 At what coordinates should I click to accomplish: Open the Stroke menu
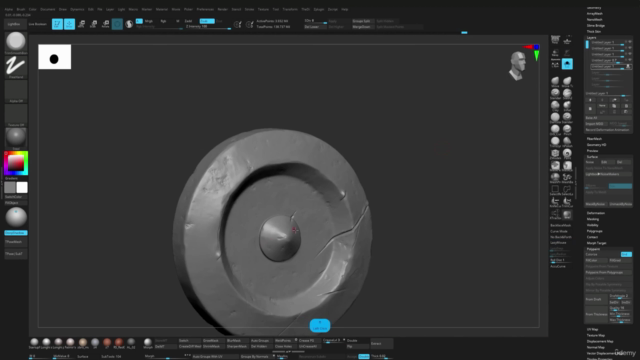coord(249,9)
